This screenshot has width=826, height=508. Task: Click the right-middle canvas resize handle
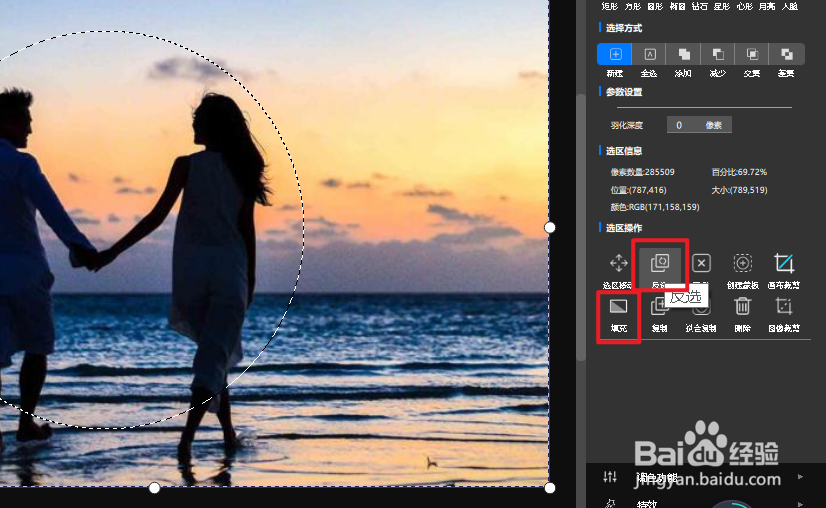549,227
